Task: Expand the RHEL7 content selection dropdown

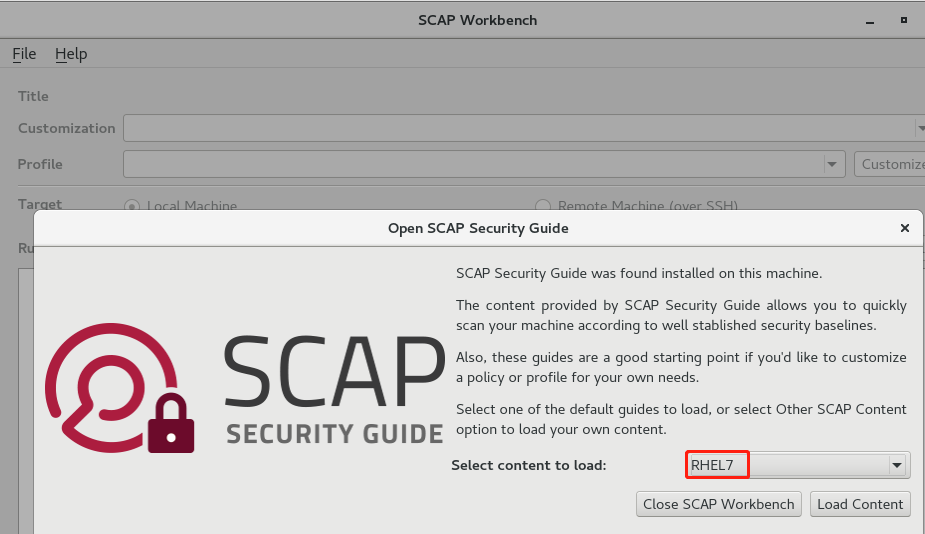Action: (x=897, y=465)
